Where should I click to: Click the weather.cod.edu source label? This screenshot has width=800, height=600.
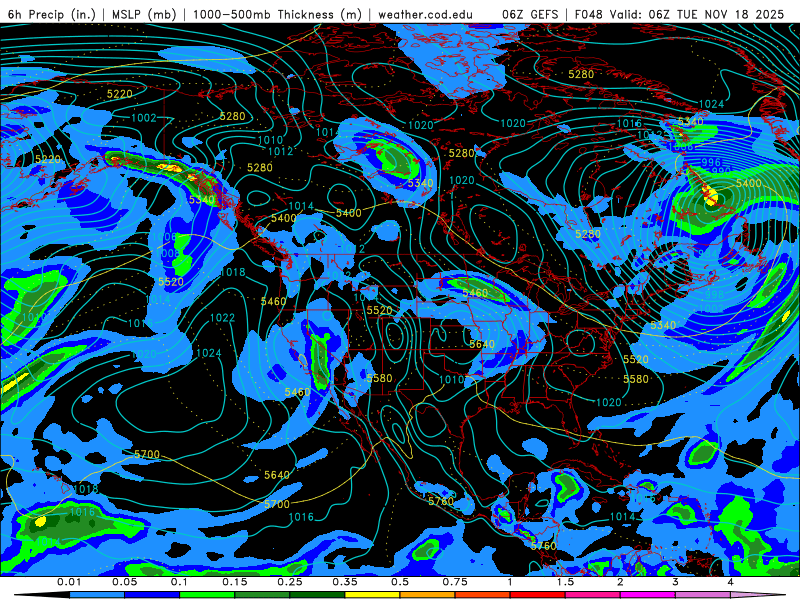425,14
